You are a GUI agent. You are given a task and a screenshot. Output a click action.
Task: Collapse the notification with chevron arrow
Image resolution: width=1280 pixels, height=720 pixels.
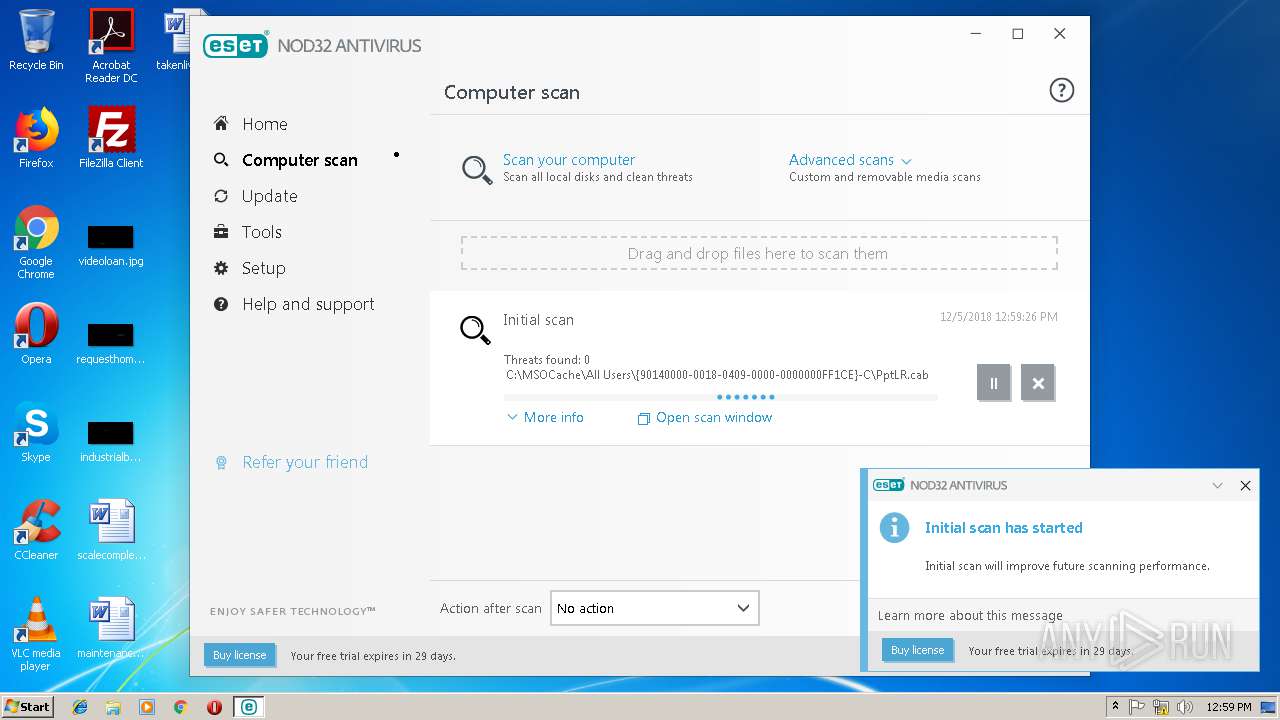click(x=1217, y=485)
